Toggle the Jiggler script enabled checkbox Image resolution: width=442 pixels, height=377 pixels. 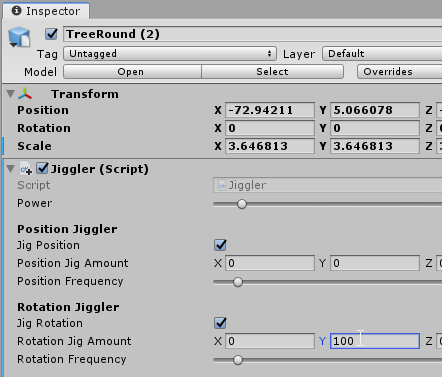(42, 169)
